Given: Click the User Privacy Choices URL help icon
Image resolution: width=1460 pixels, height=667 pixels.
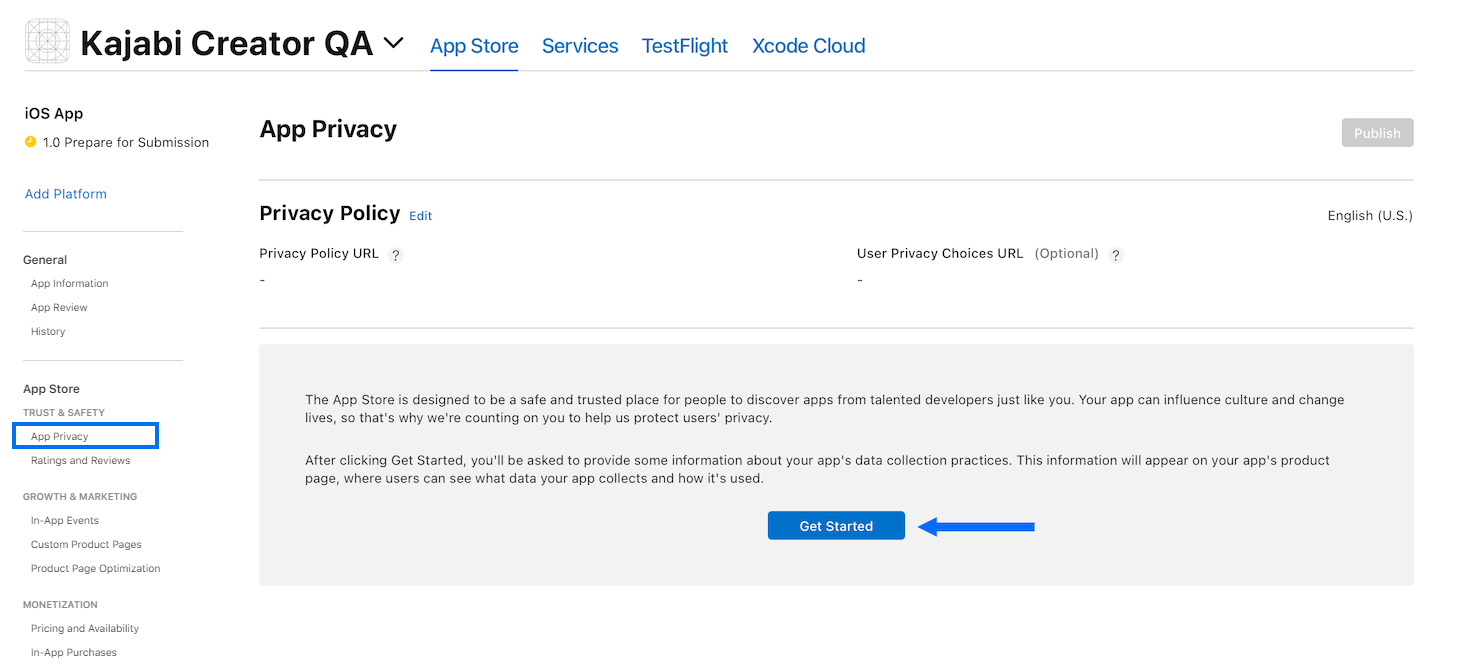Looking at the screenshot, I should click(1116, 255).
